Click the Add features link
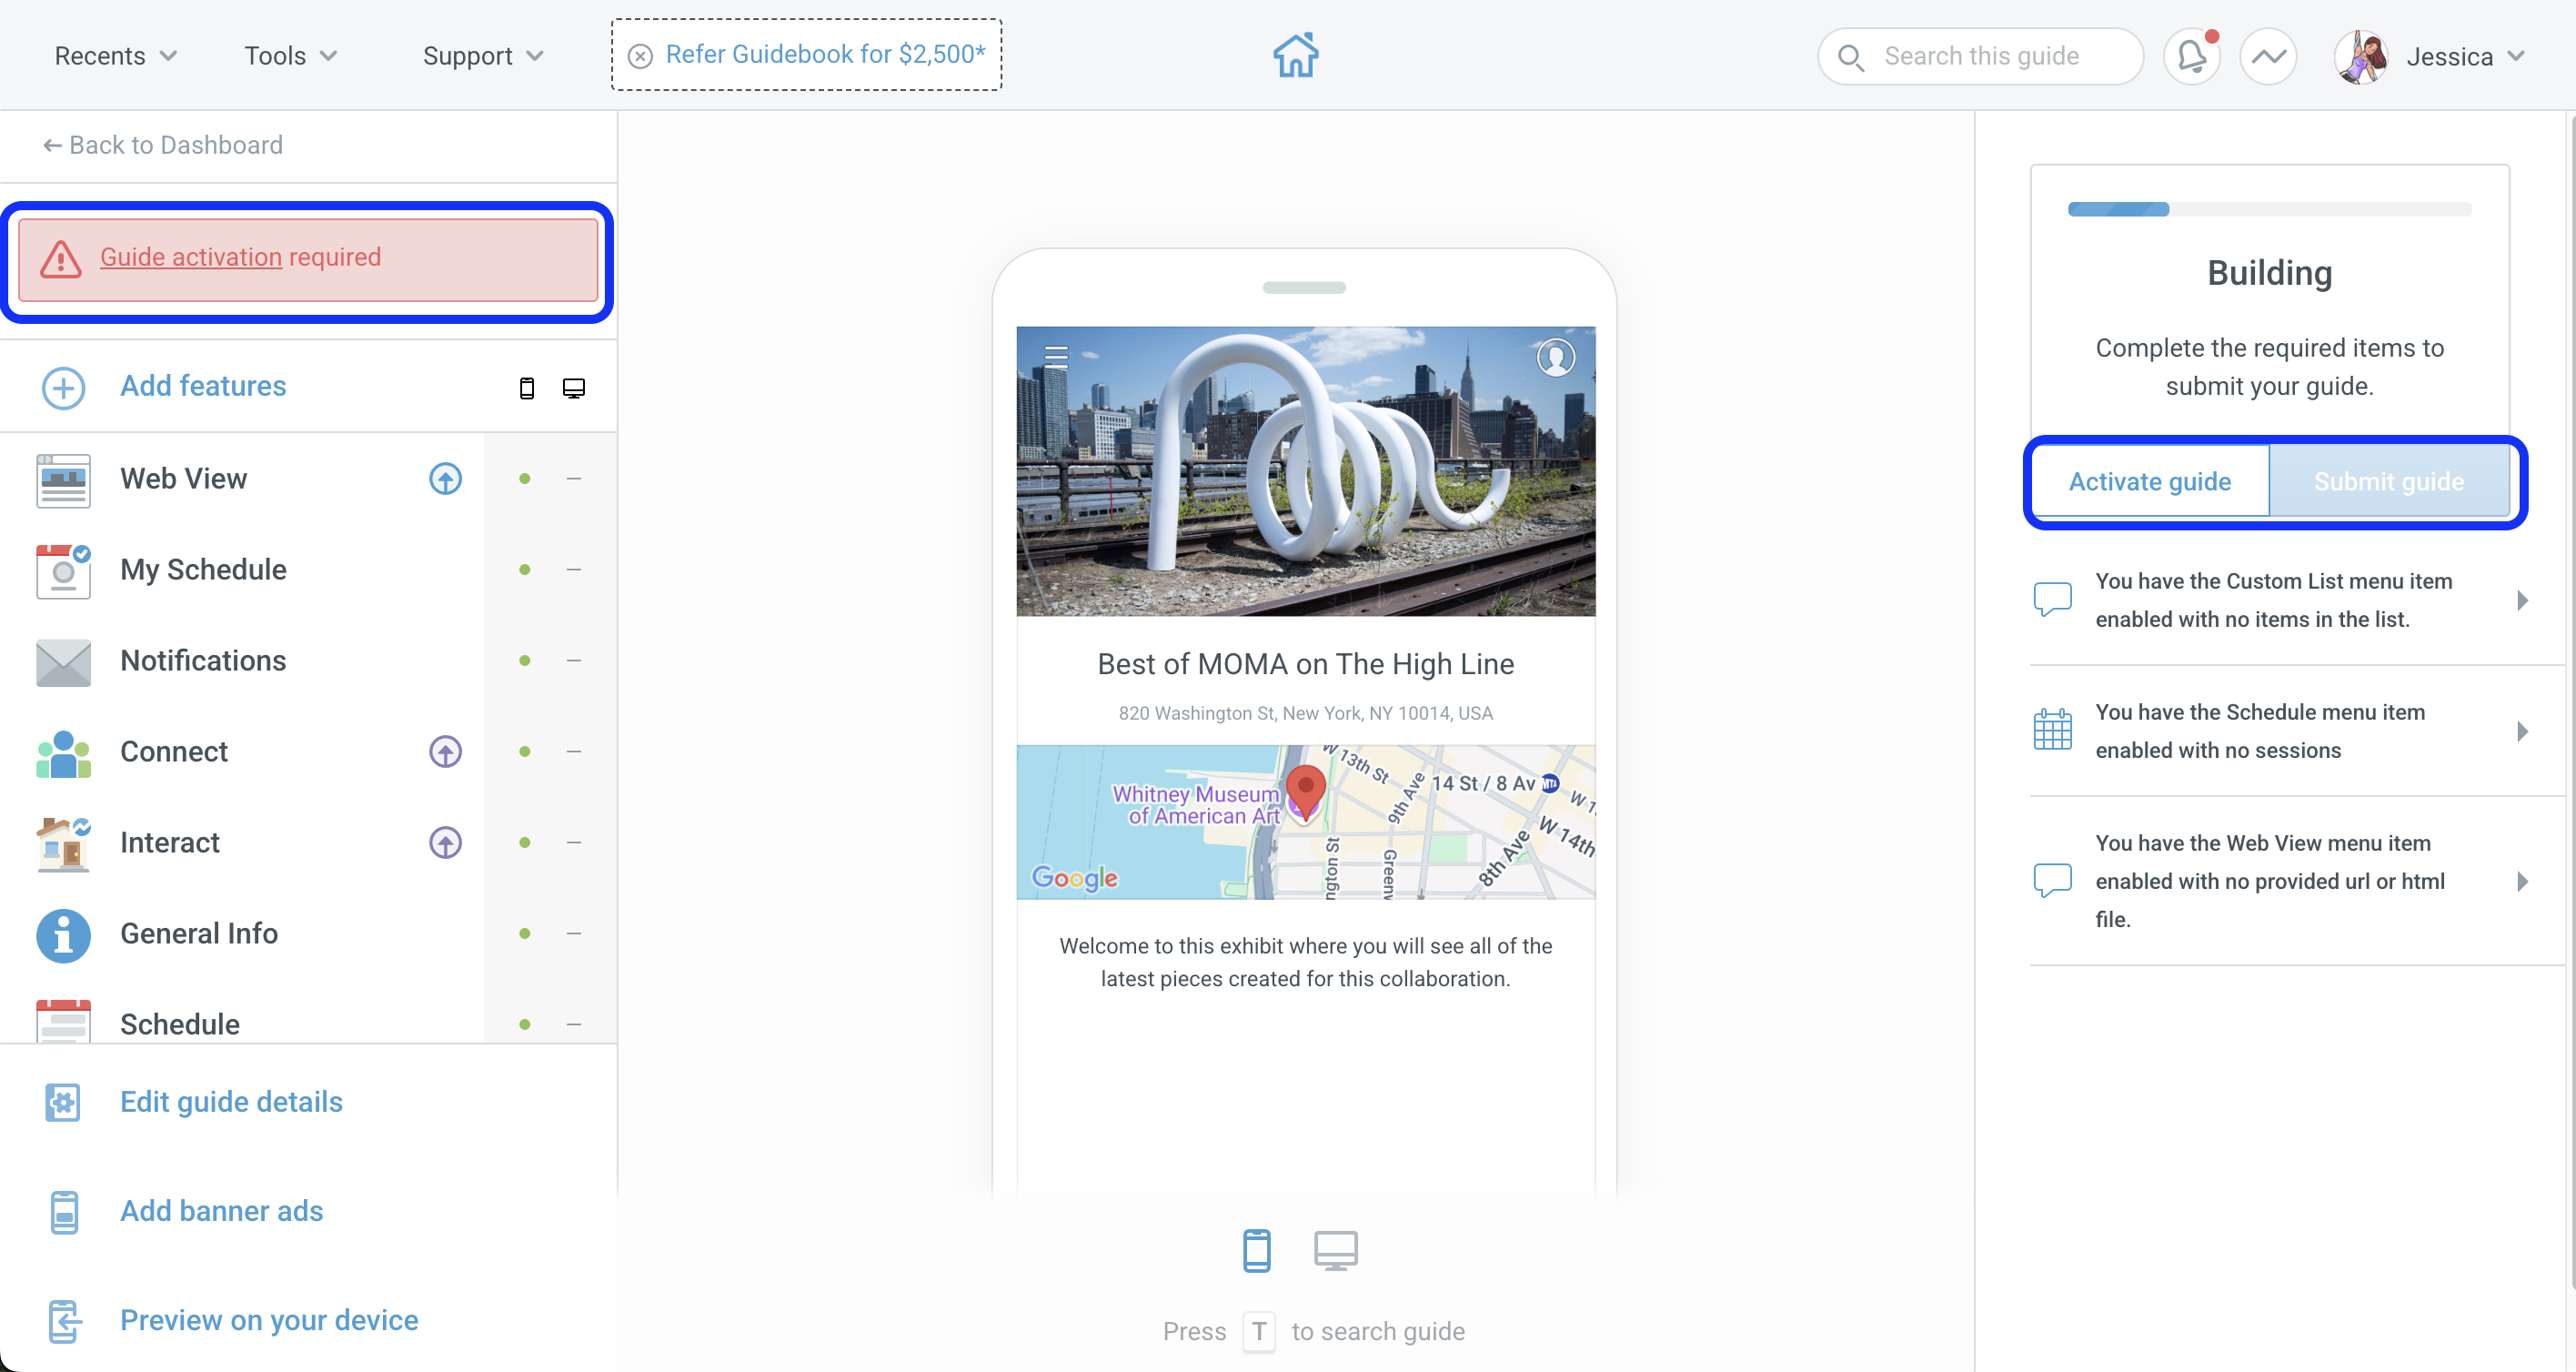 [x=203, y=387]
